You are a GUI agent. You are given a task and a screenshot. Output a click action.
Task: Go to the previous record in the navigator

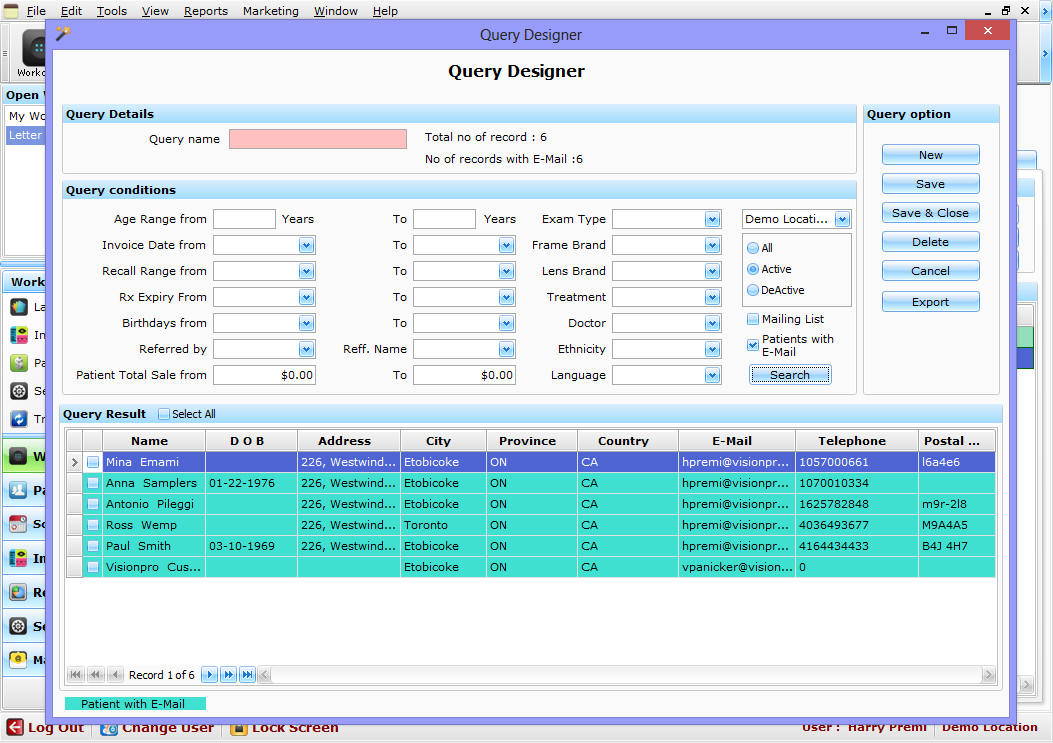[116, 674]
